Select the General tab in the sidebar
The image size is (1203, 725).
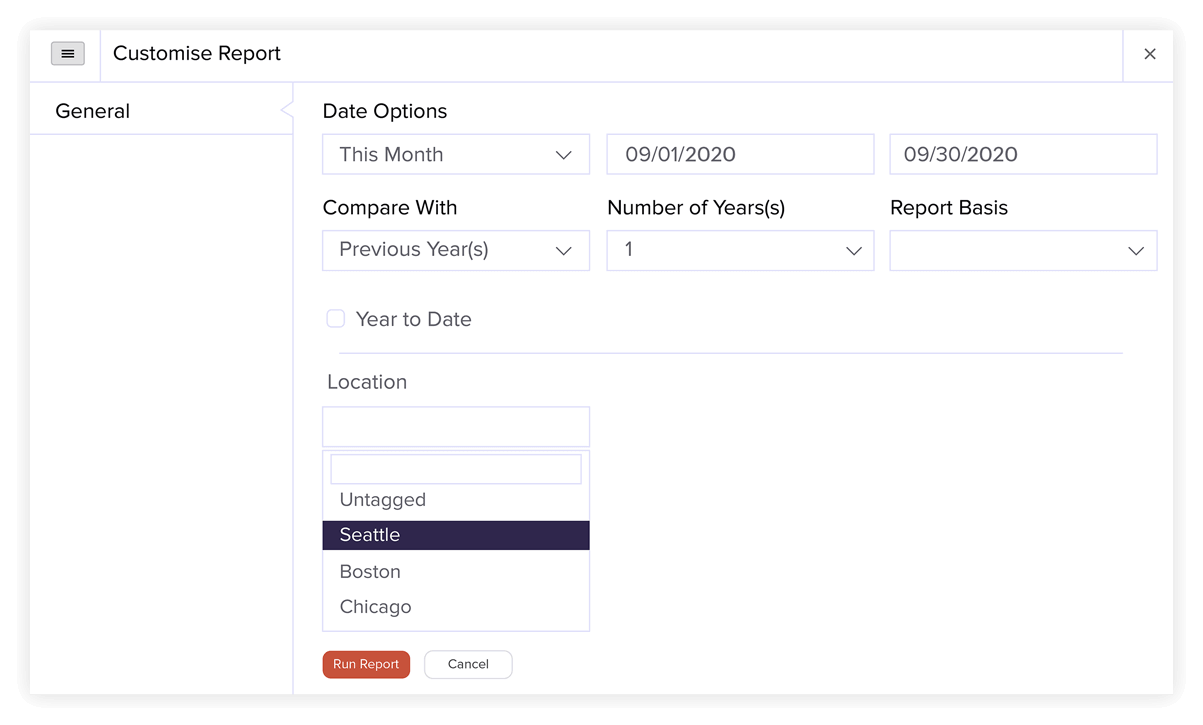[92, 110]
